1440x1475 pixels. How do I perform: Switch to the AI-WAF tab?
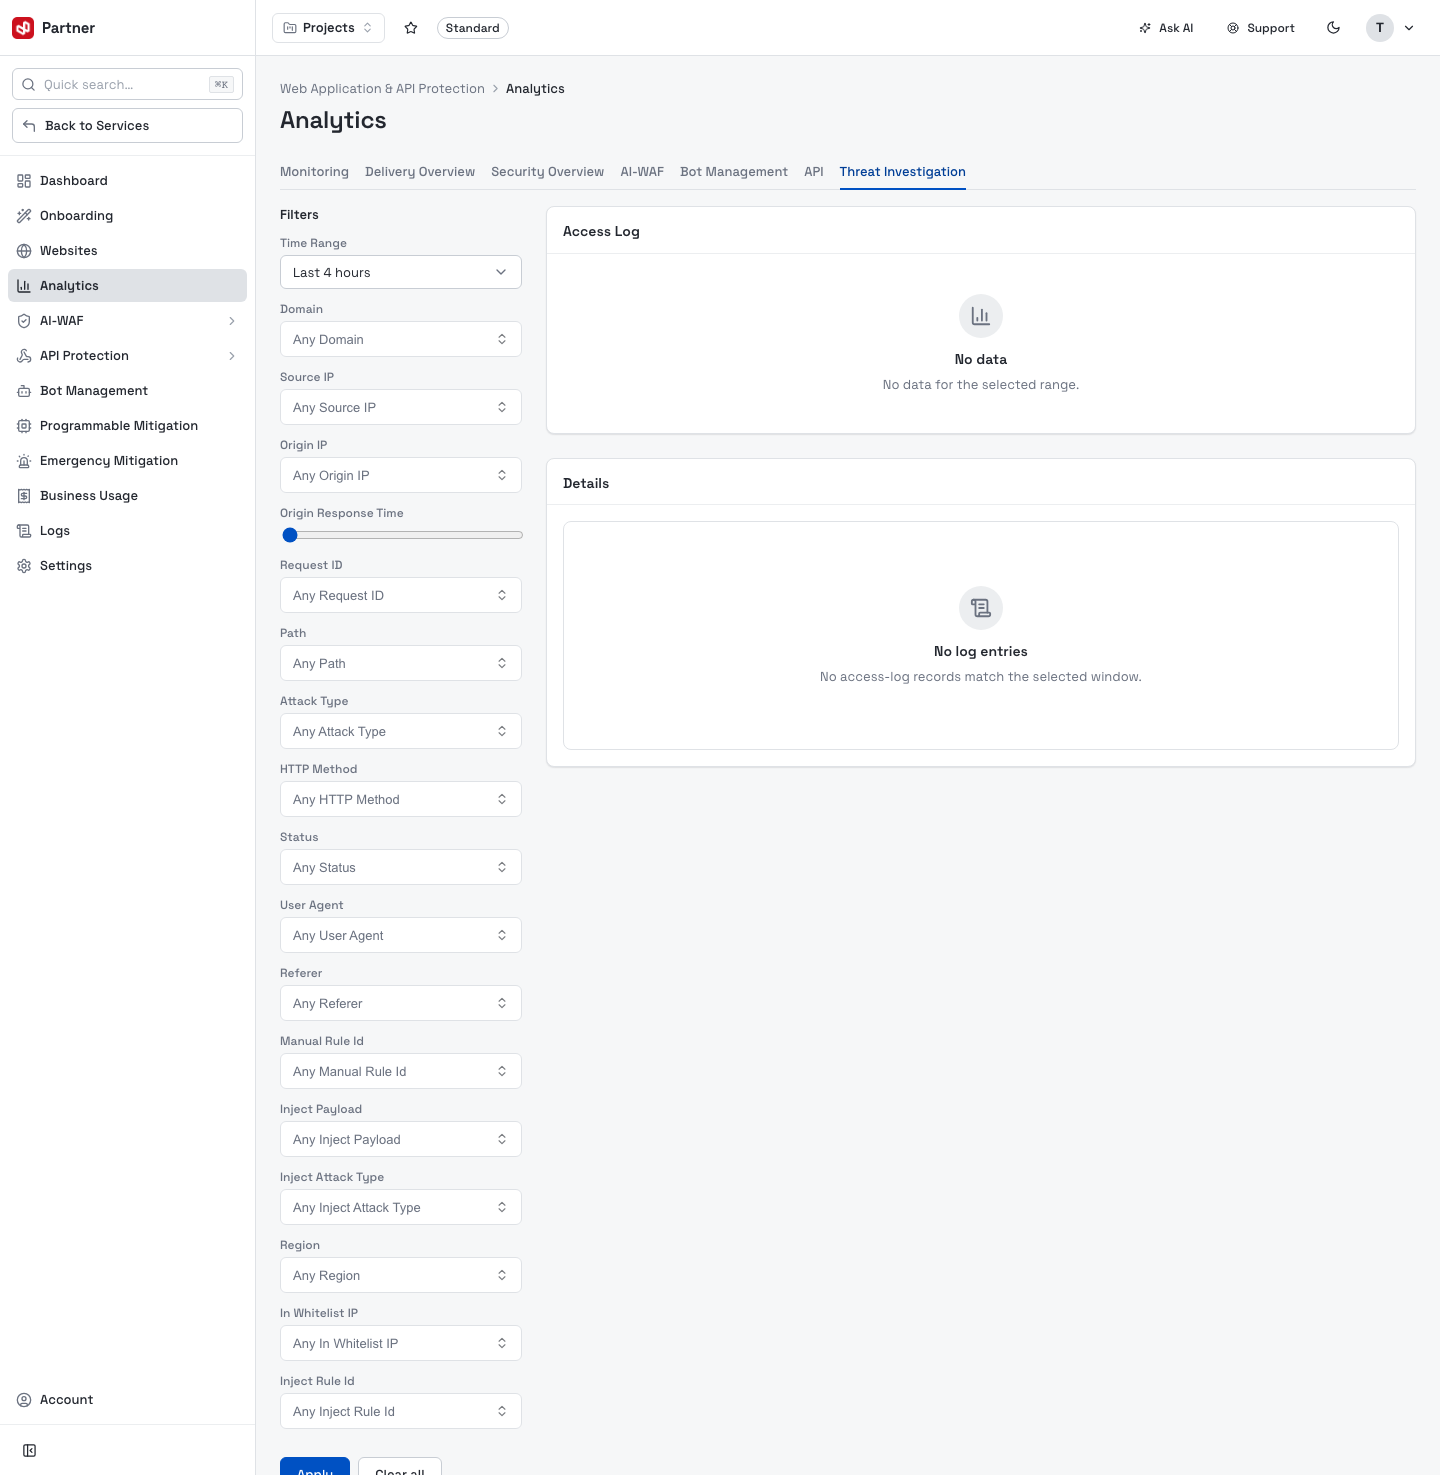[x=642, y=172]
